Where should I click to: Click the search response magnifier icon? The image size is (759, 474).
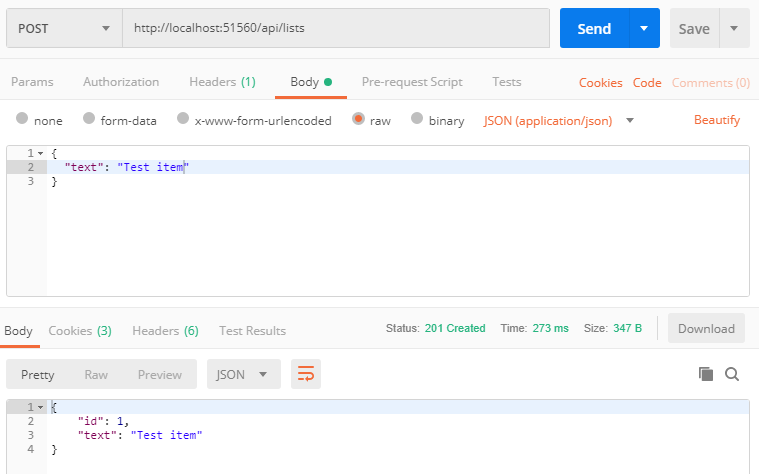click(732, 374)
